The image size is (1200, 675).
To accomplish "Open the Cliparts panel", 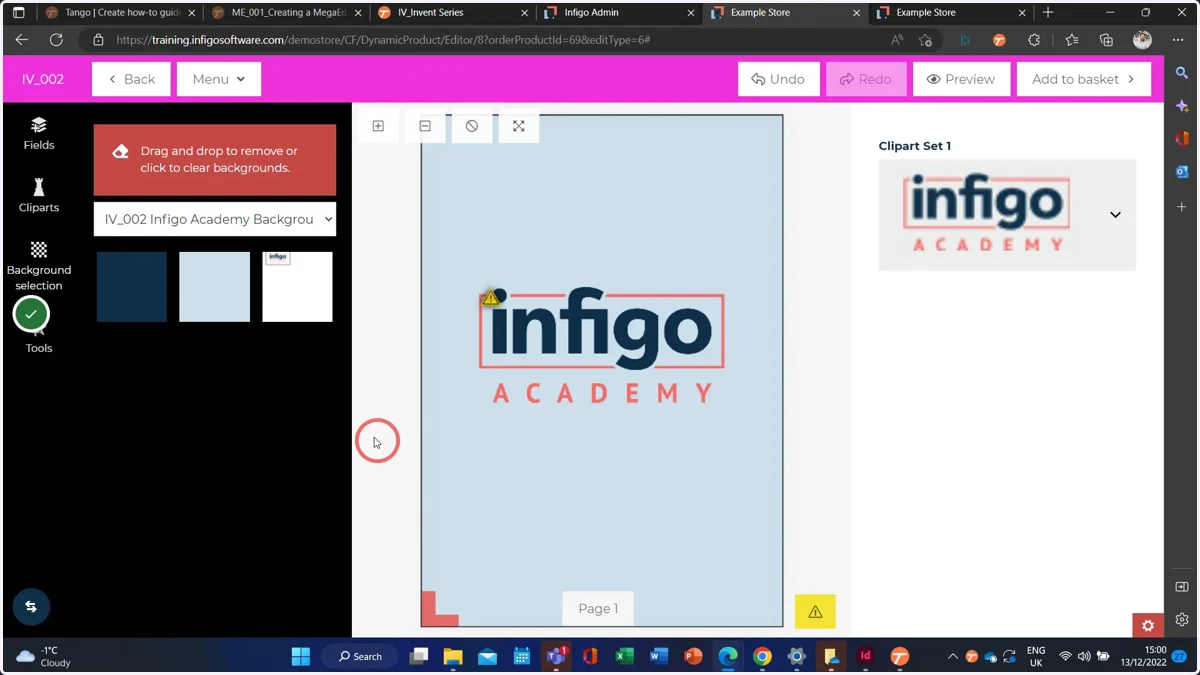I will coord(39,196).
